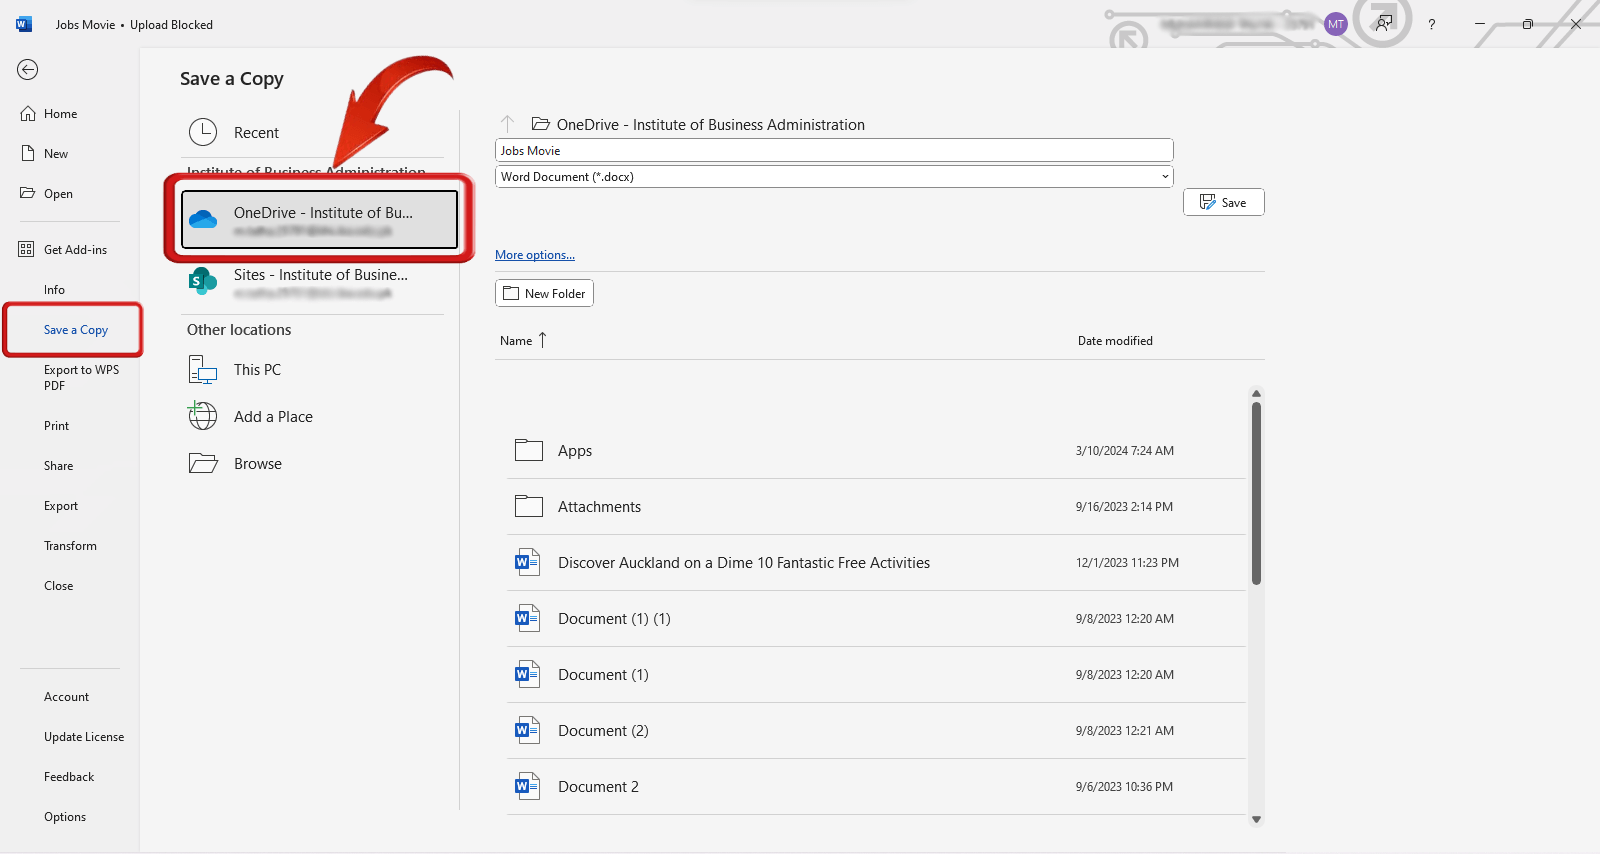Click OneDrive breadcrumb path at top
The image size is (1600, 854).
click(x=710, y=125)
